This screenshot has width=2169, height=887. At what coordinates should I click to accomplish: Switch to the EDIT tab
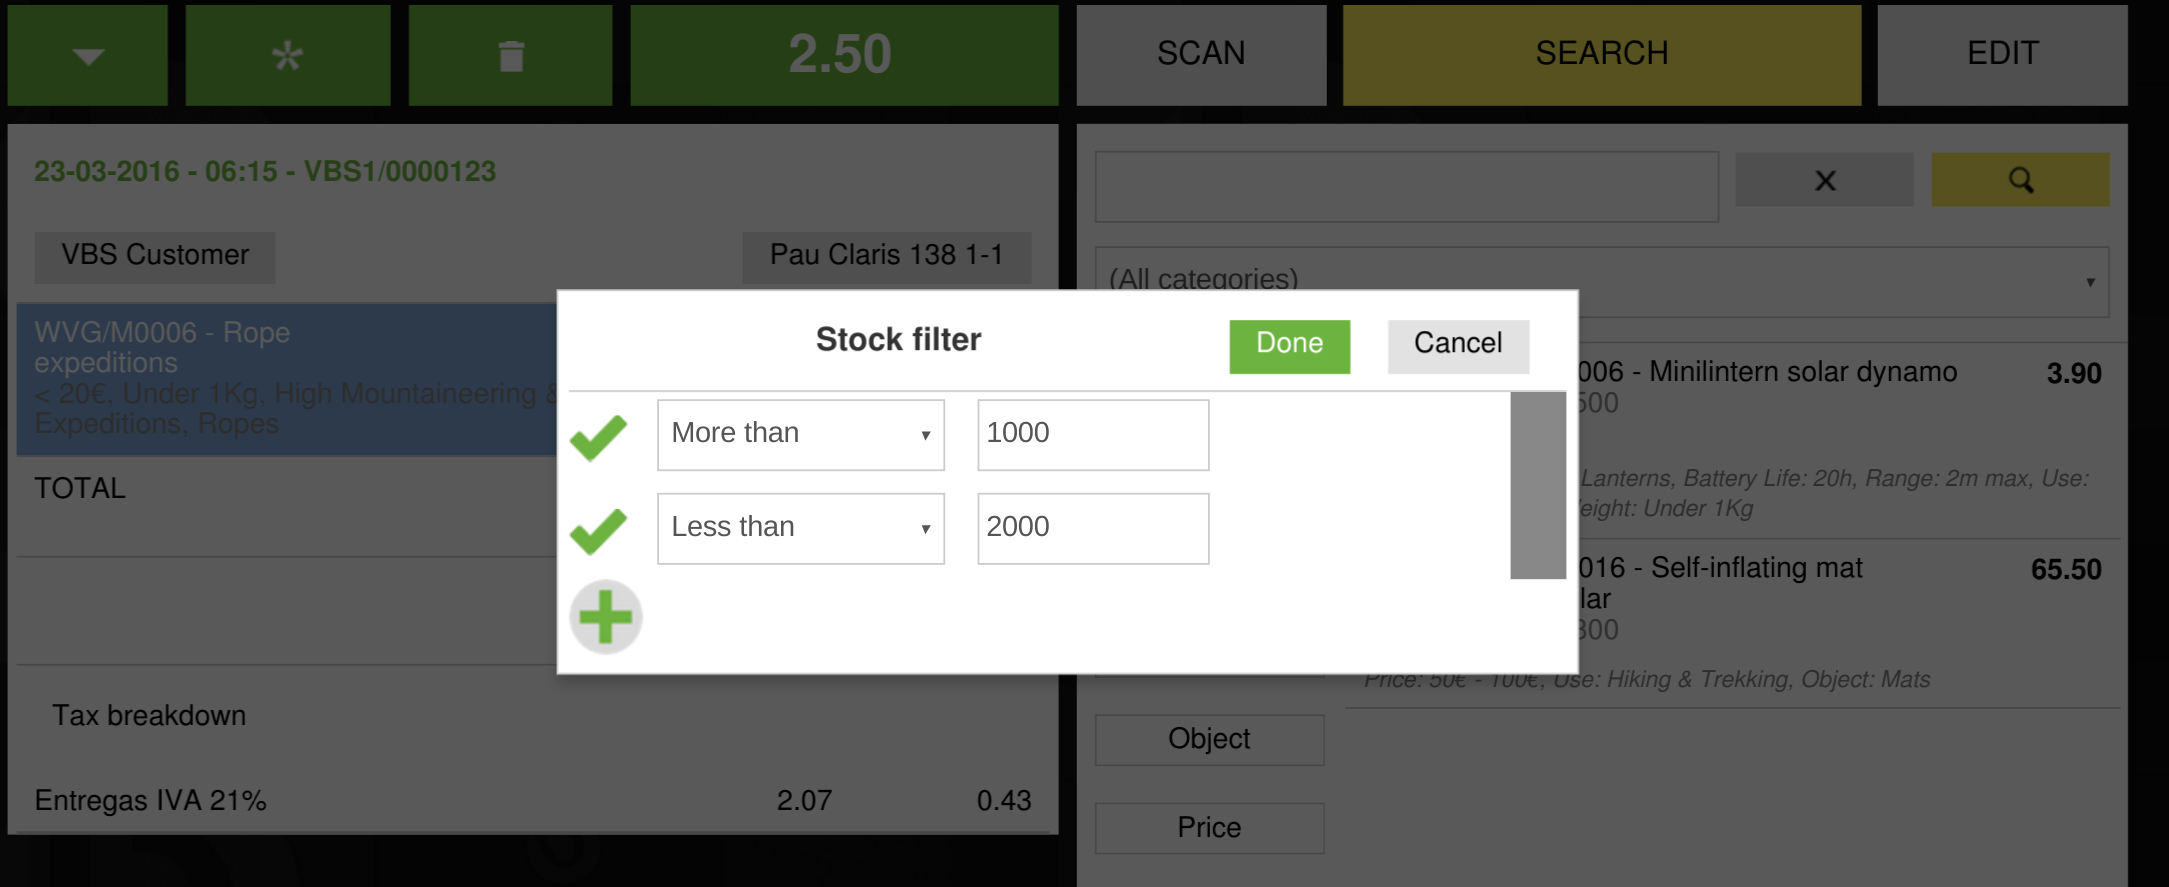pyautogui.click(x=2002, y=54)
